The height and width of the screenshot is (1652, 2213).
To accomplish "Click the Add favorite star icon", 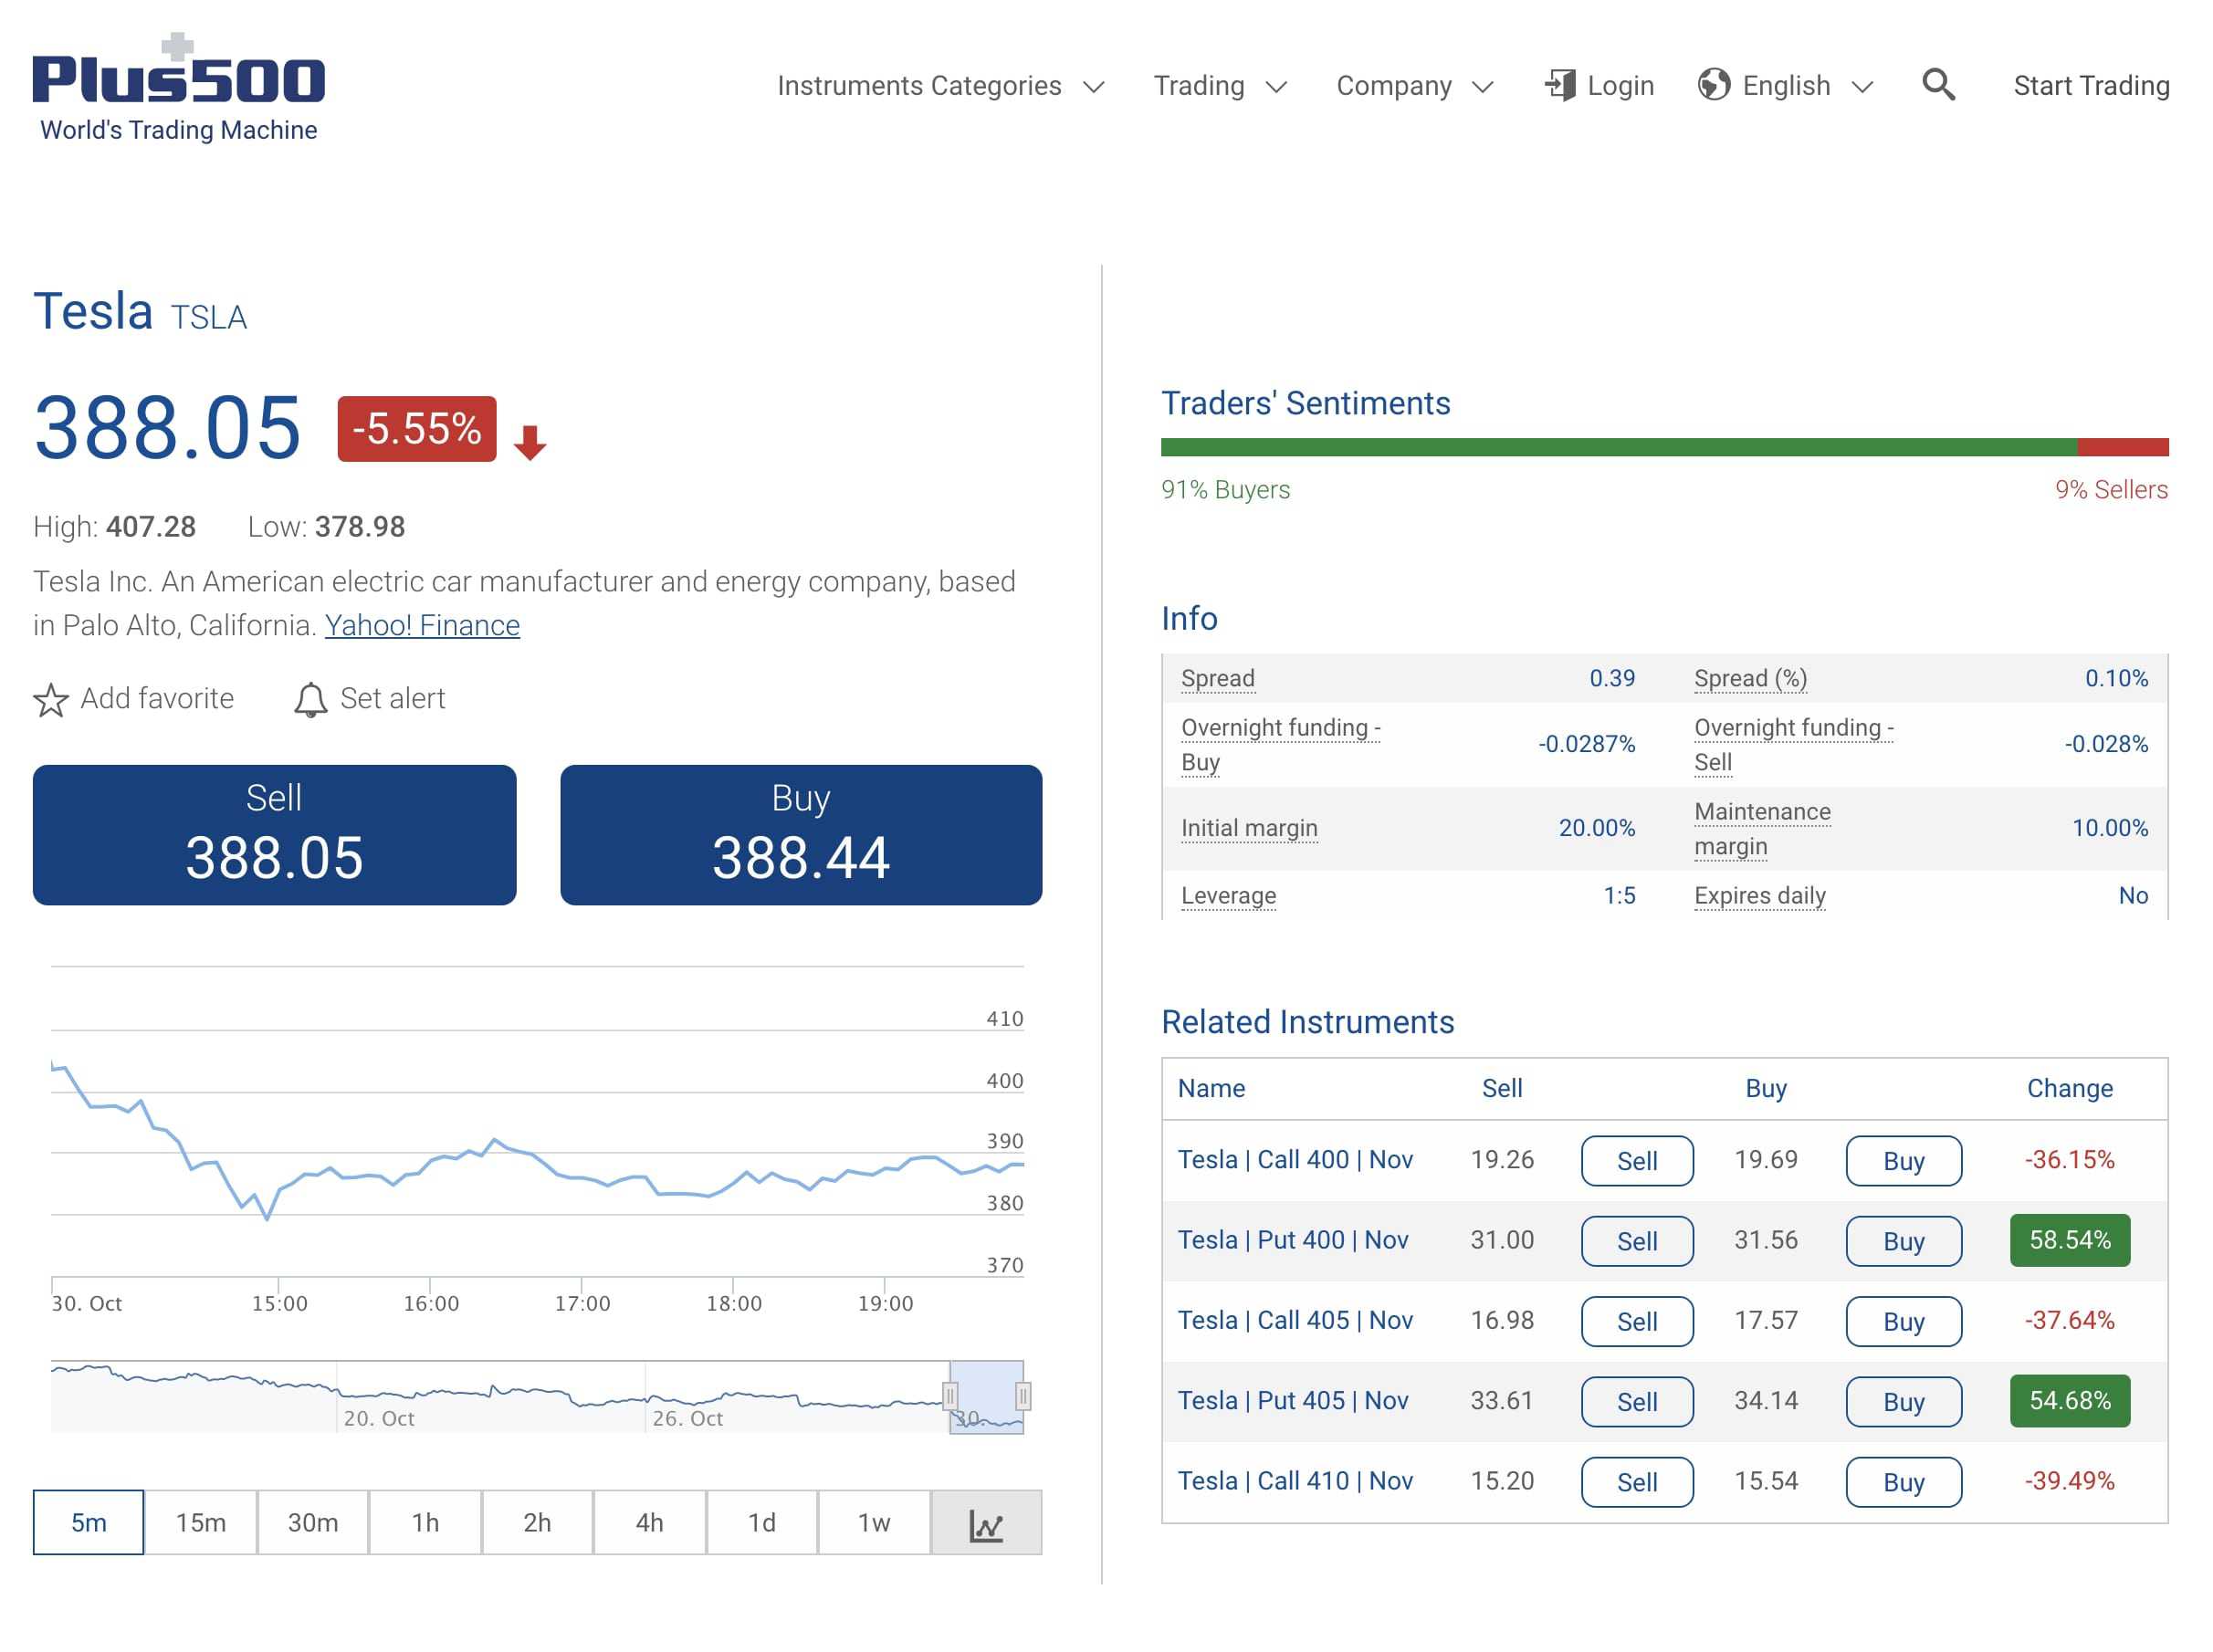I will [x=51, y=699].
